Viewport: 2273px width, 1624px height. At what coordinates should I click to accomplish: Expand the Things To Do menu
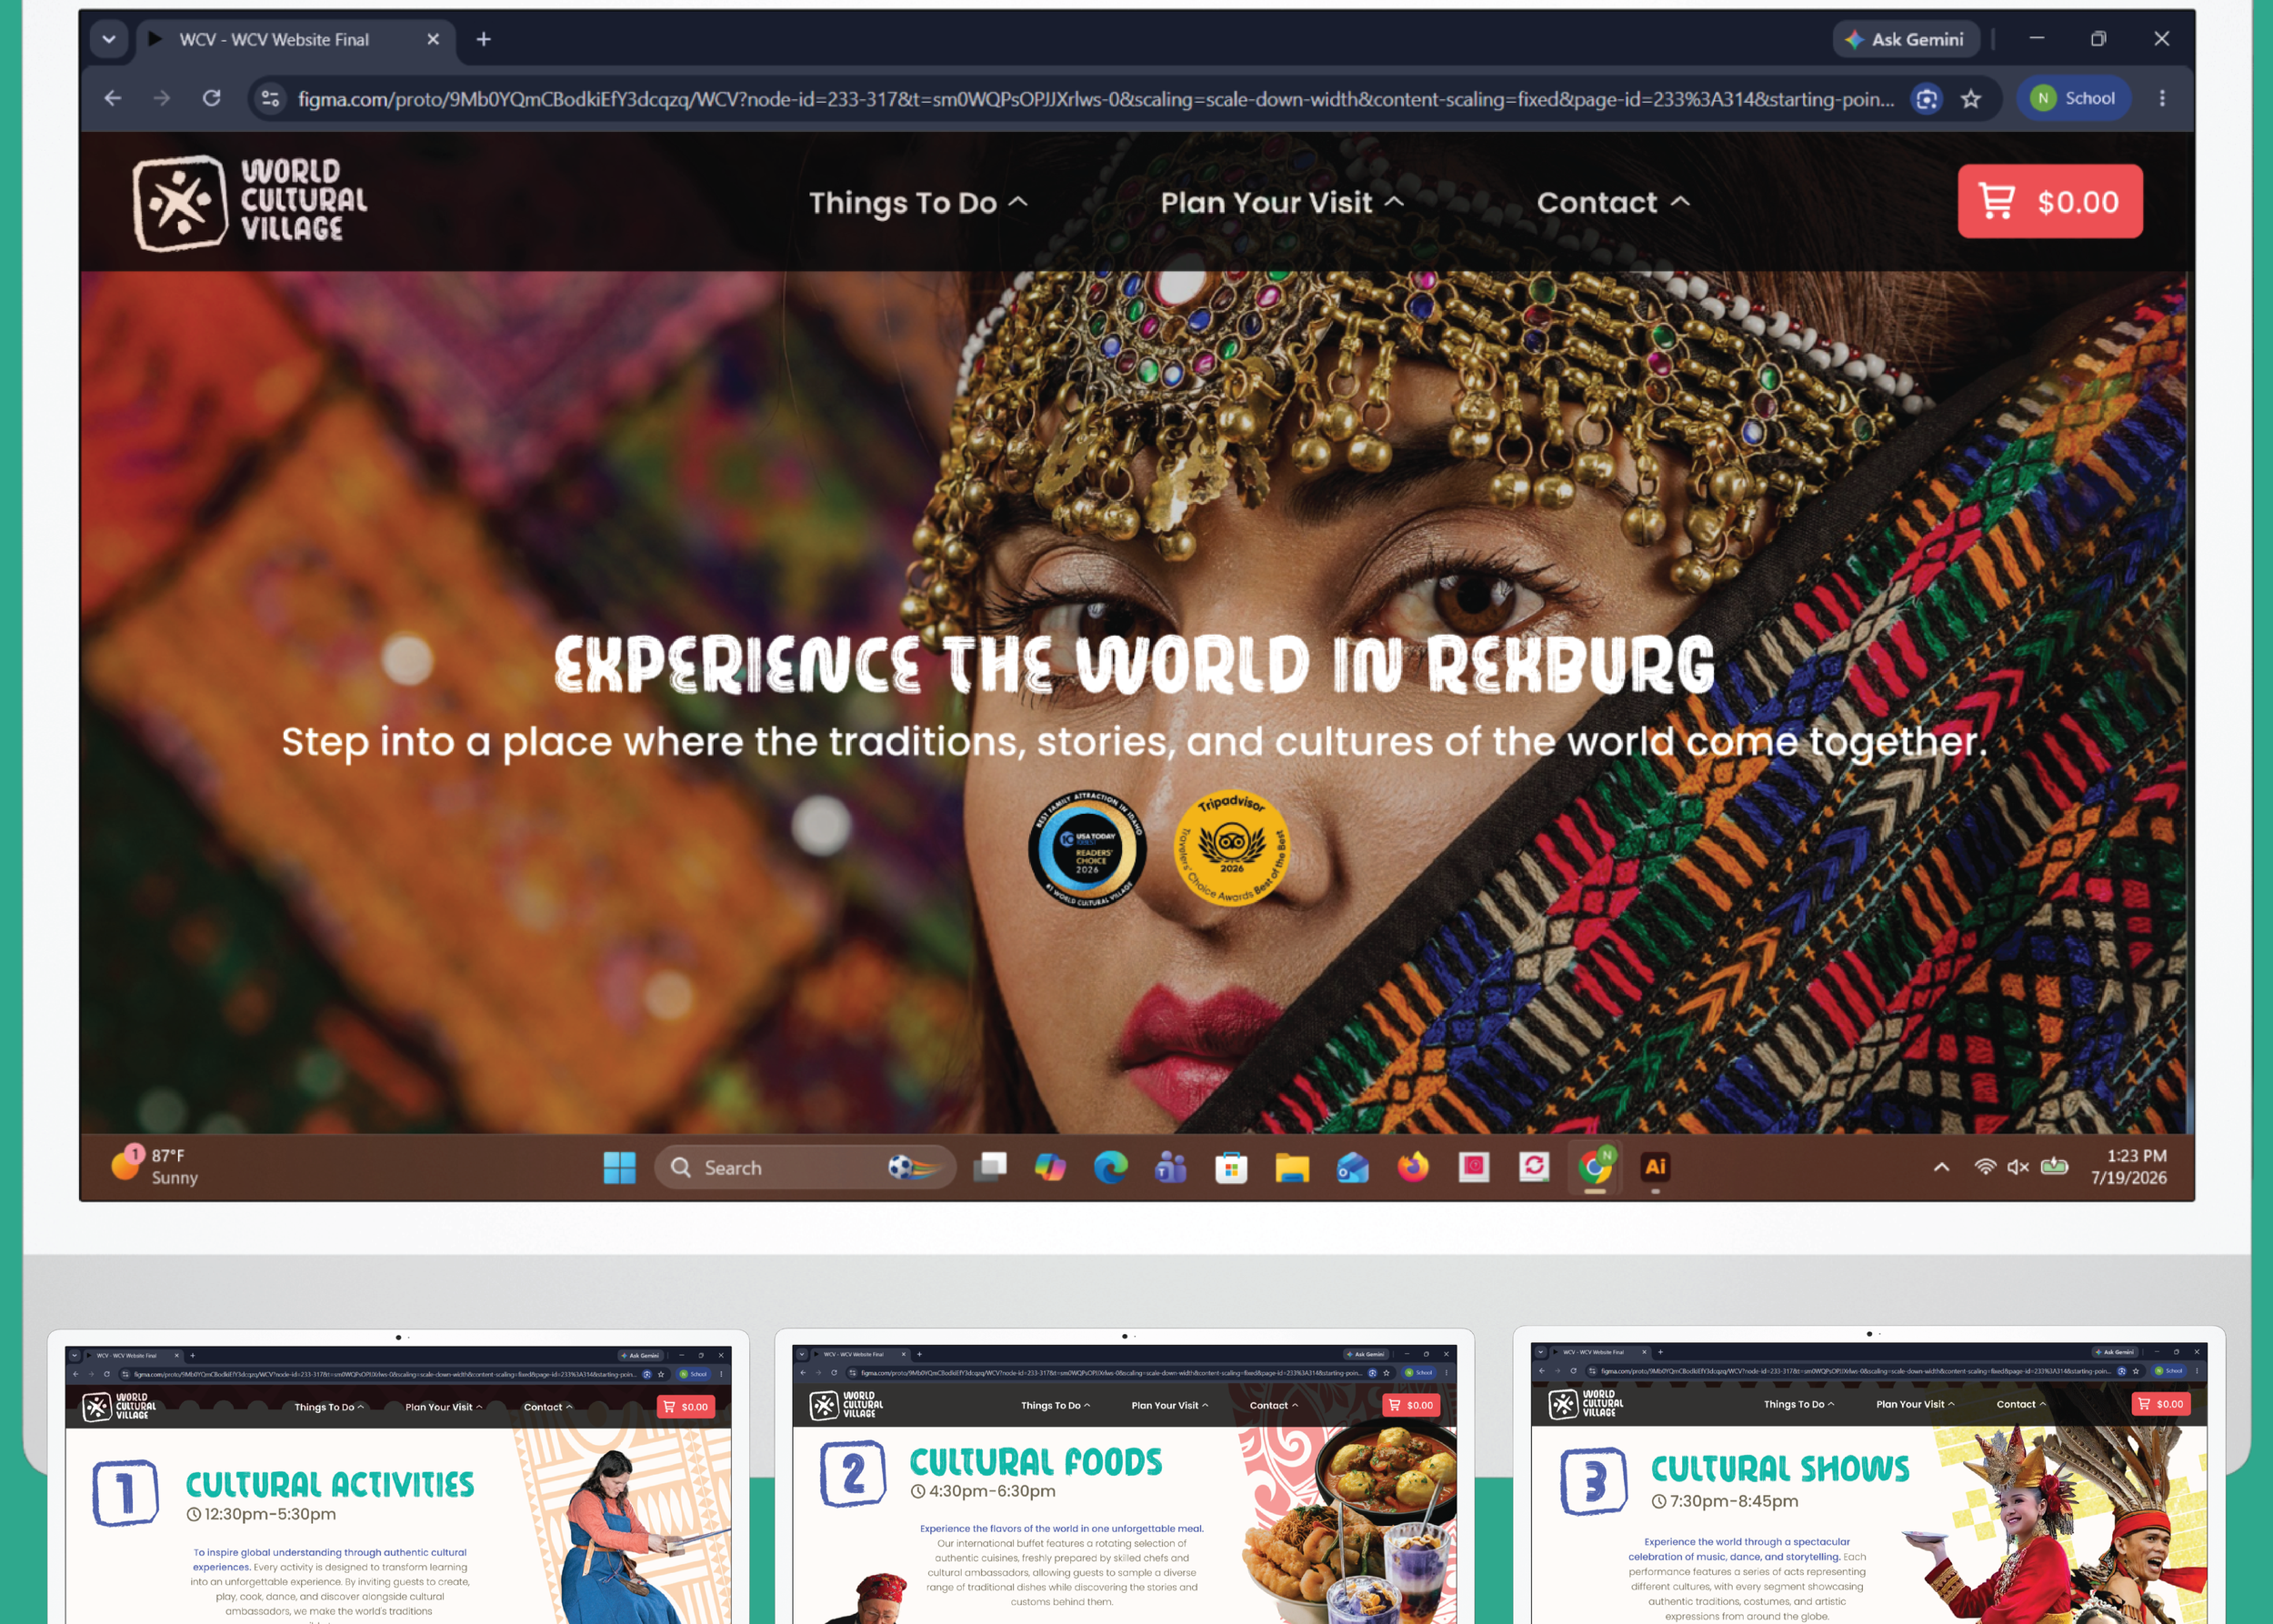click(x=918, y=203)
